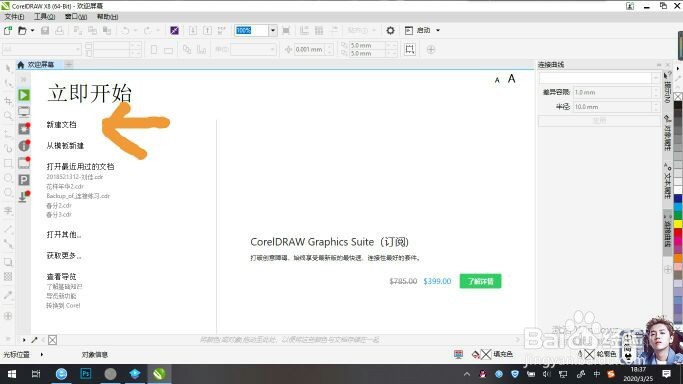Click the large A increase text size

512,79
